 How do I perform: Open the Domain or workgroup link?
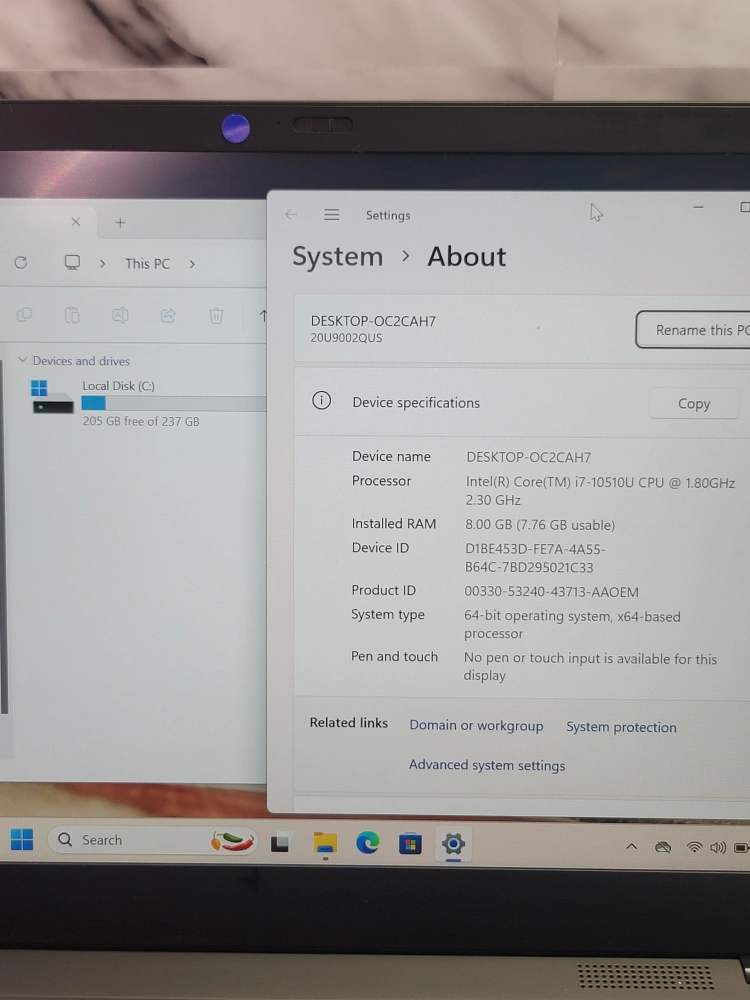pyautogui.click(x=476, y=726)
